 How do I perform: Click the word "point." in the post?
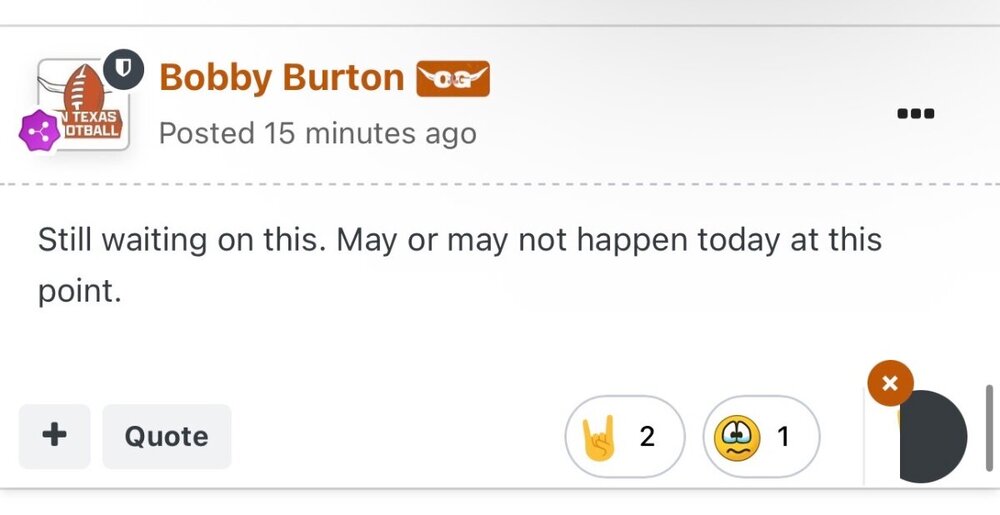(x=79, y=292)
